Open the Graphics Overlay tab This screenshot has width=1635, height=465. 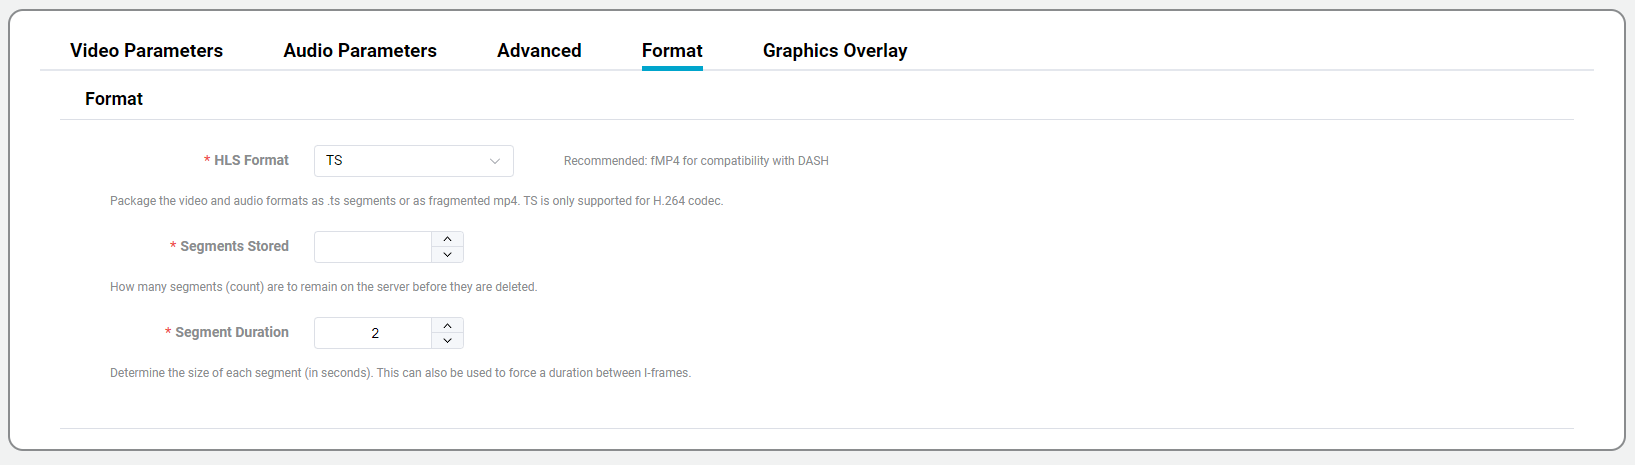[x=835, y=51]
